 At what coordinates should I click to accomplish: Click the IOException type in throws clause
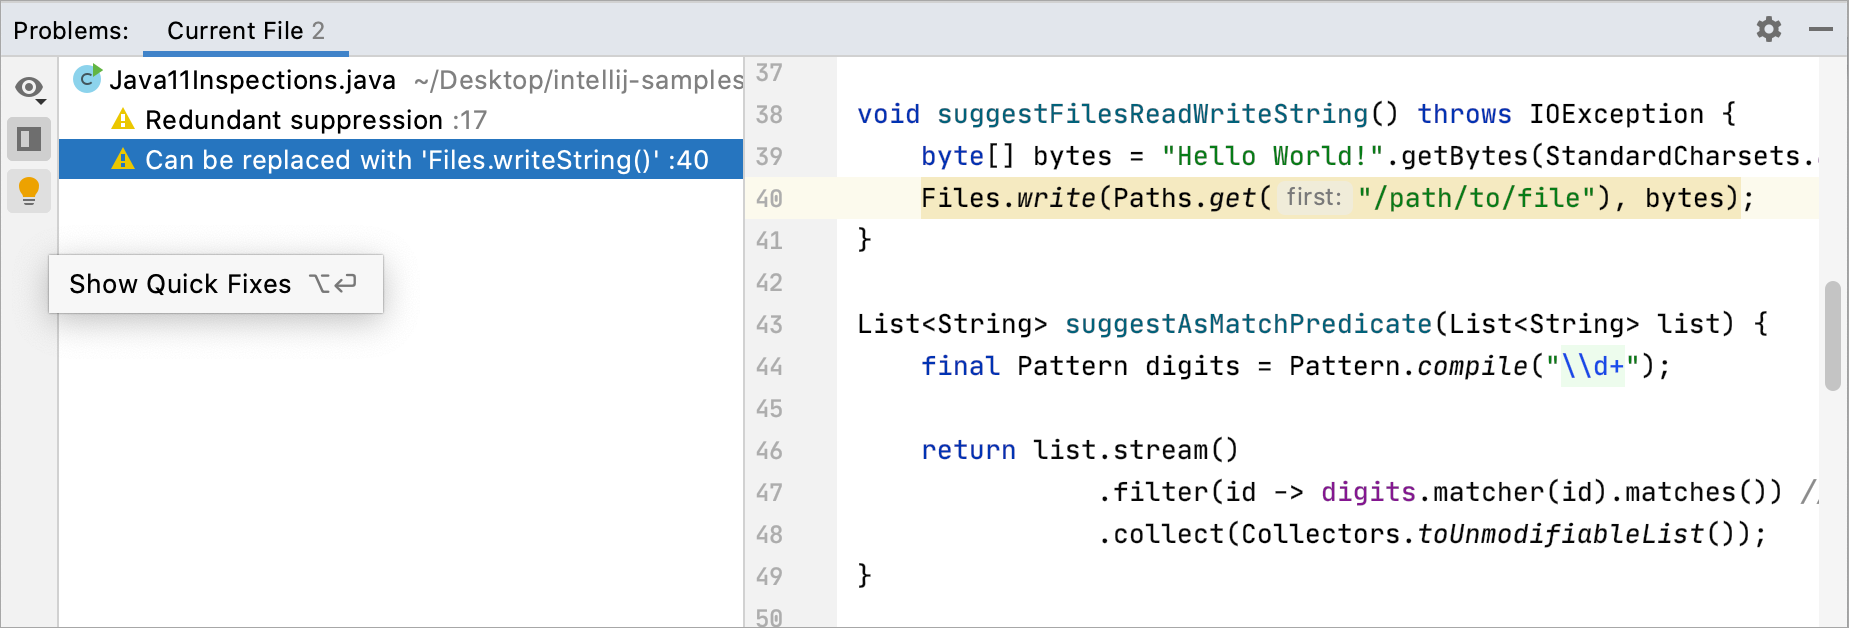(x=1616, y=114)
